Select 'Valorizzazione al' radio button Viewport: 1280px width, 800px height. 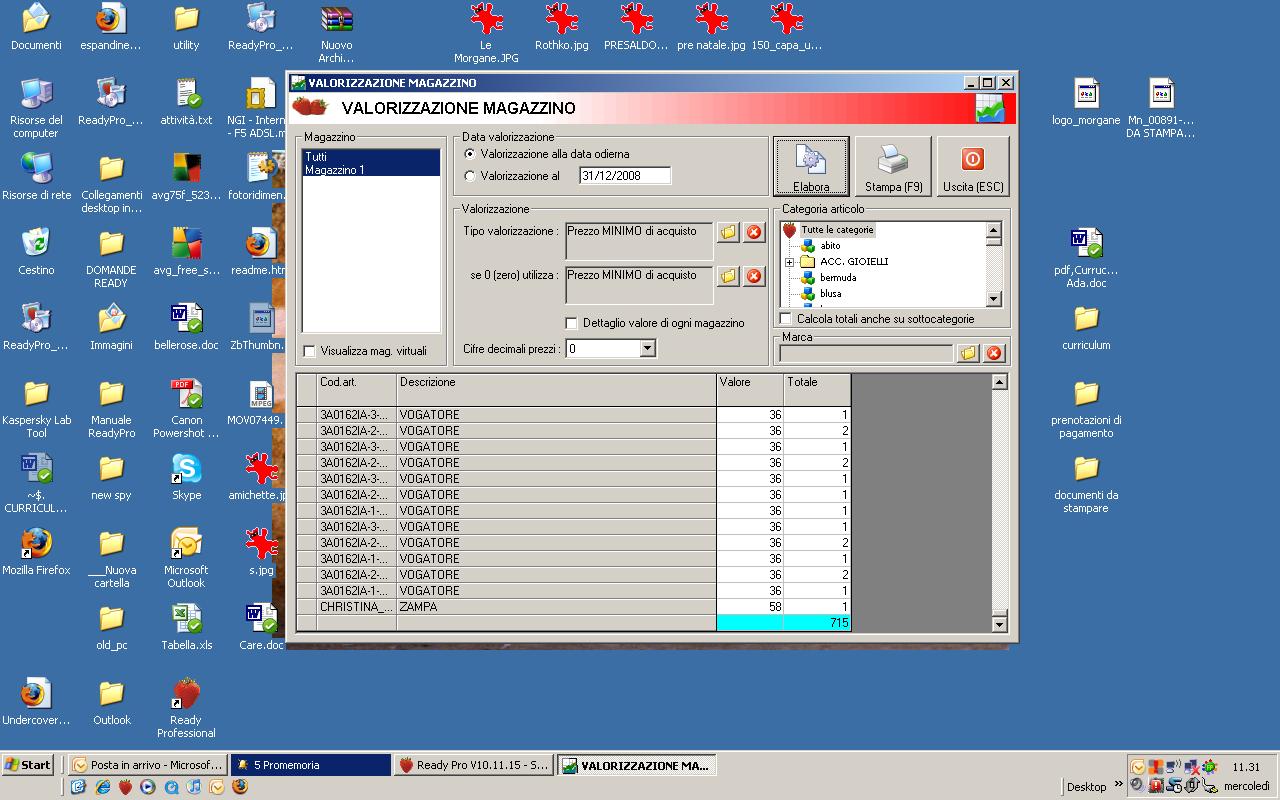(471, 176)
